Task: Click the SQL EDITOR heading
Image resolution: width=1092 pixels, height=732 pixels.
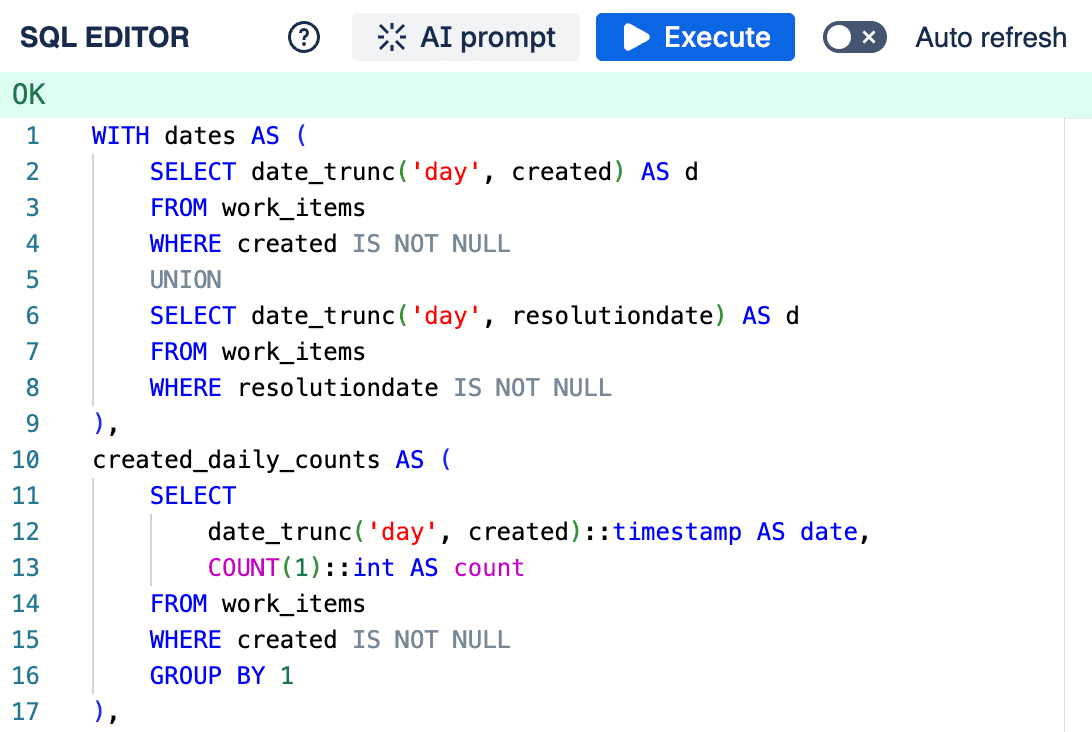Action: tap(104, 37)
